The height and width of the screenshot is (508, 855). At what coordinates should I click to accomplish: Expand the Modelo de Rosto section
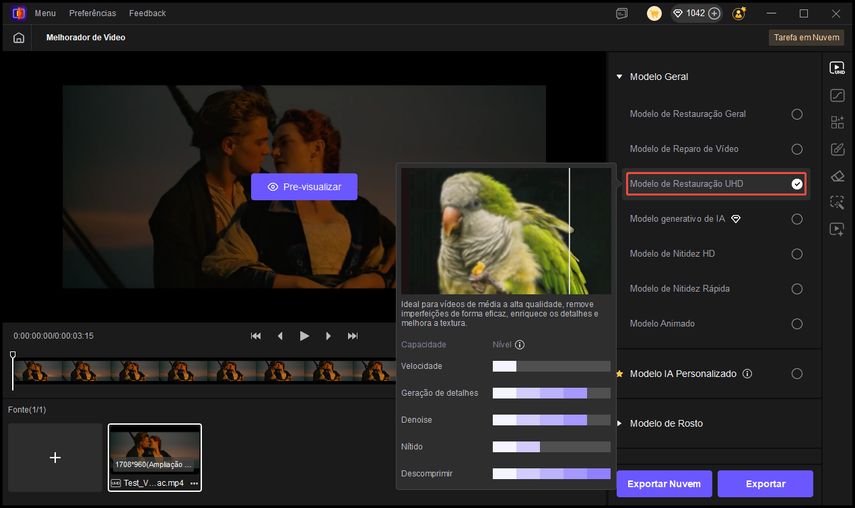[x=619, y=424]
